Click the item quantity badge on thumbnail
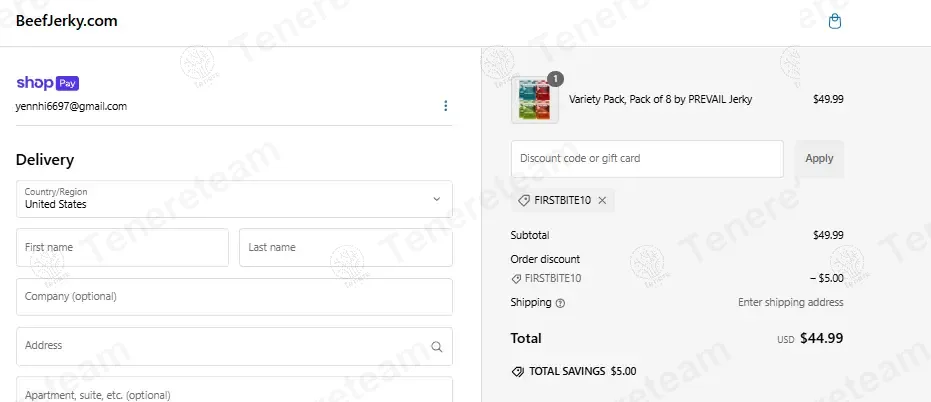The height and width of the screenshot is (402, 931). pyautogui.click(x=555, y=79)
